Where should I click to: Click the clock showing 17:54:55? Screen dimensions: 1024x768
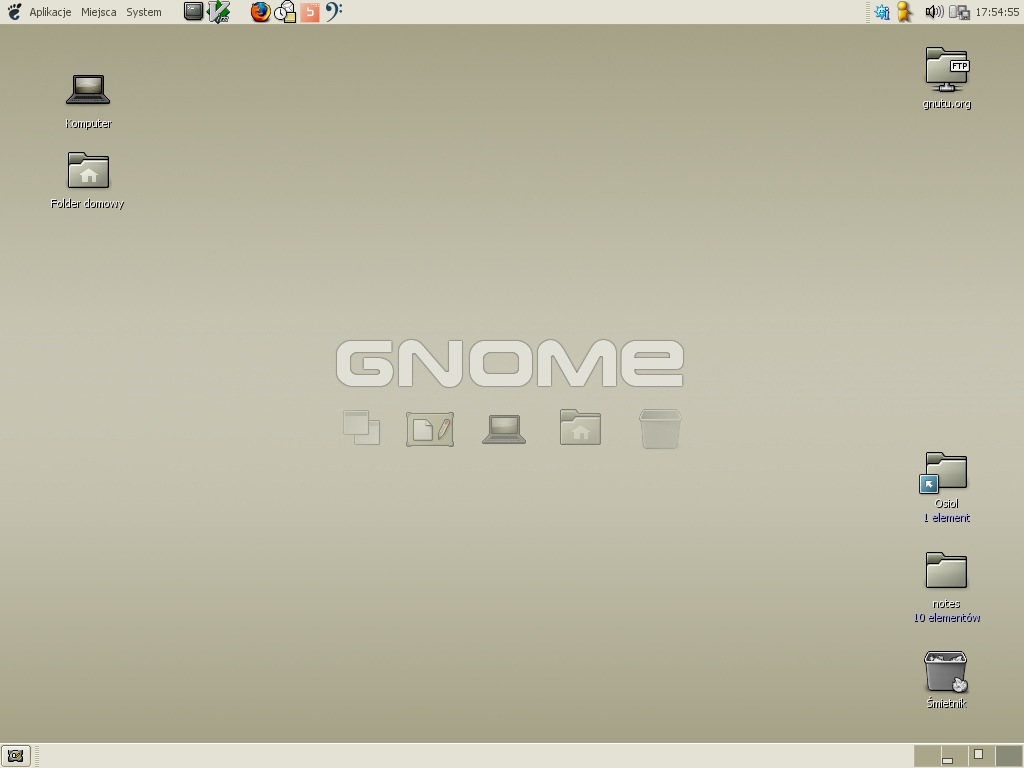pos(997,12)
